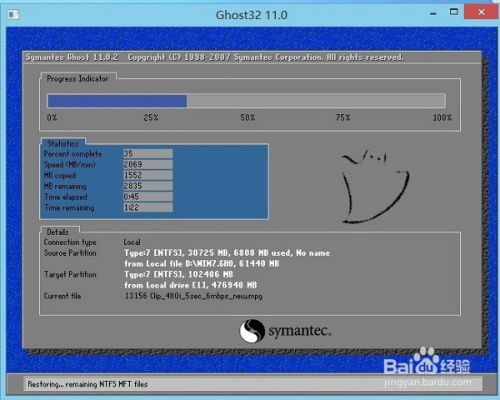
Task: Click the Speed (MB/min) value 2069
Action: pos(148,164)
